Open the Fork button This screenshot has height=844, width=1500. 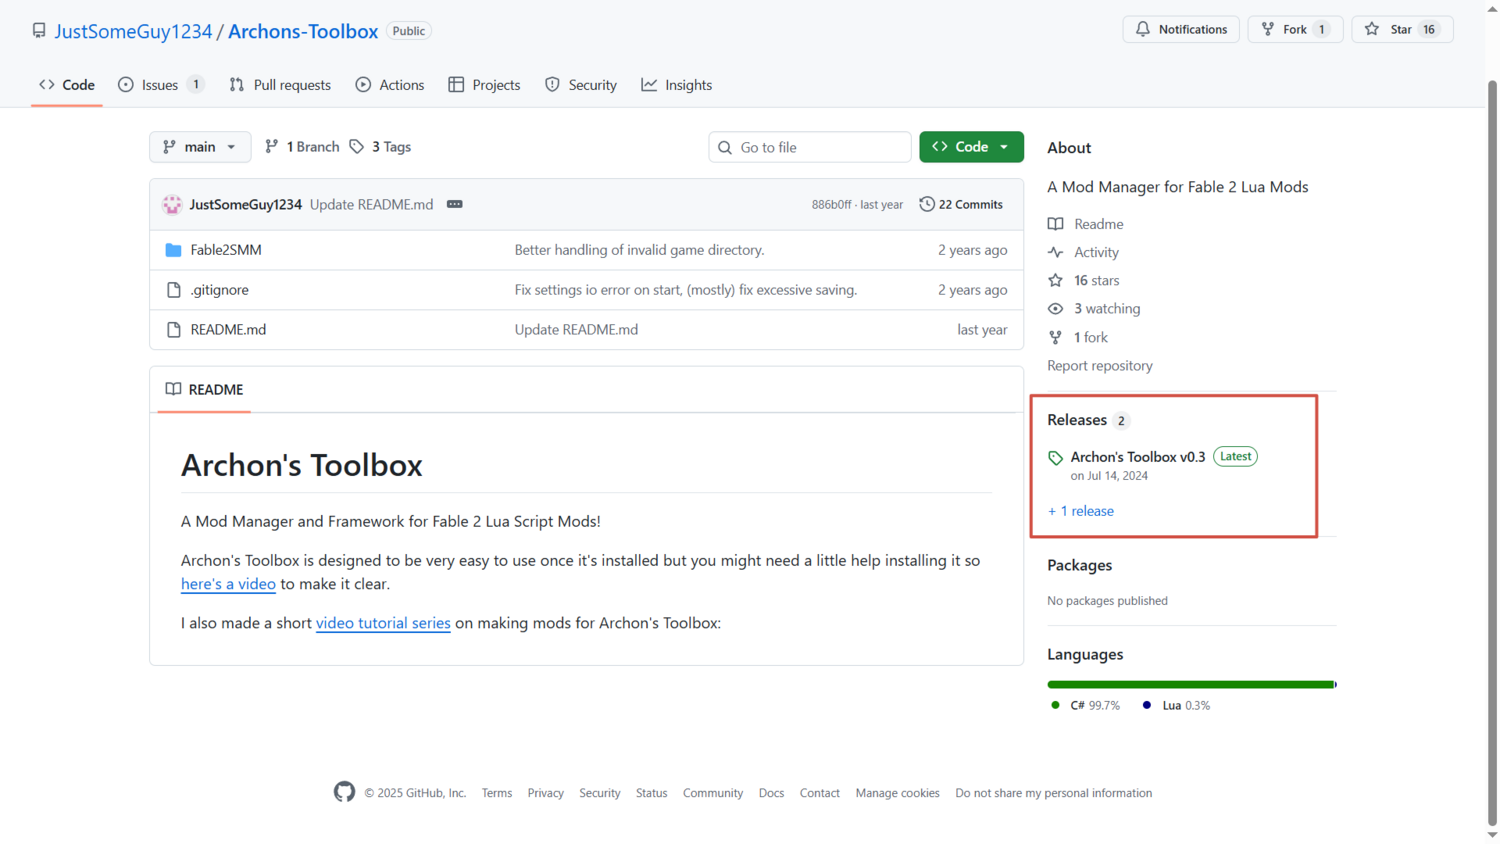1294,29
